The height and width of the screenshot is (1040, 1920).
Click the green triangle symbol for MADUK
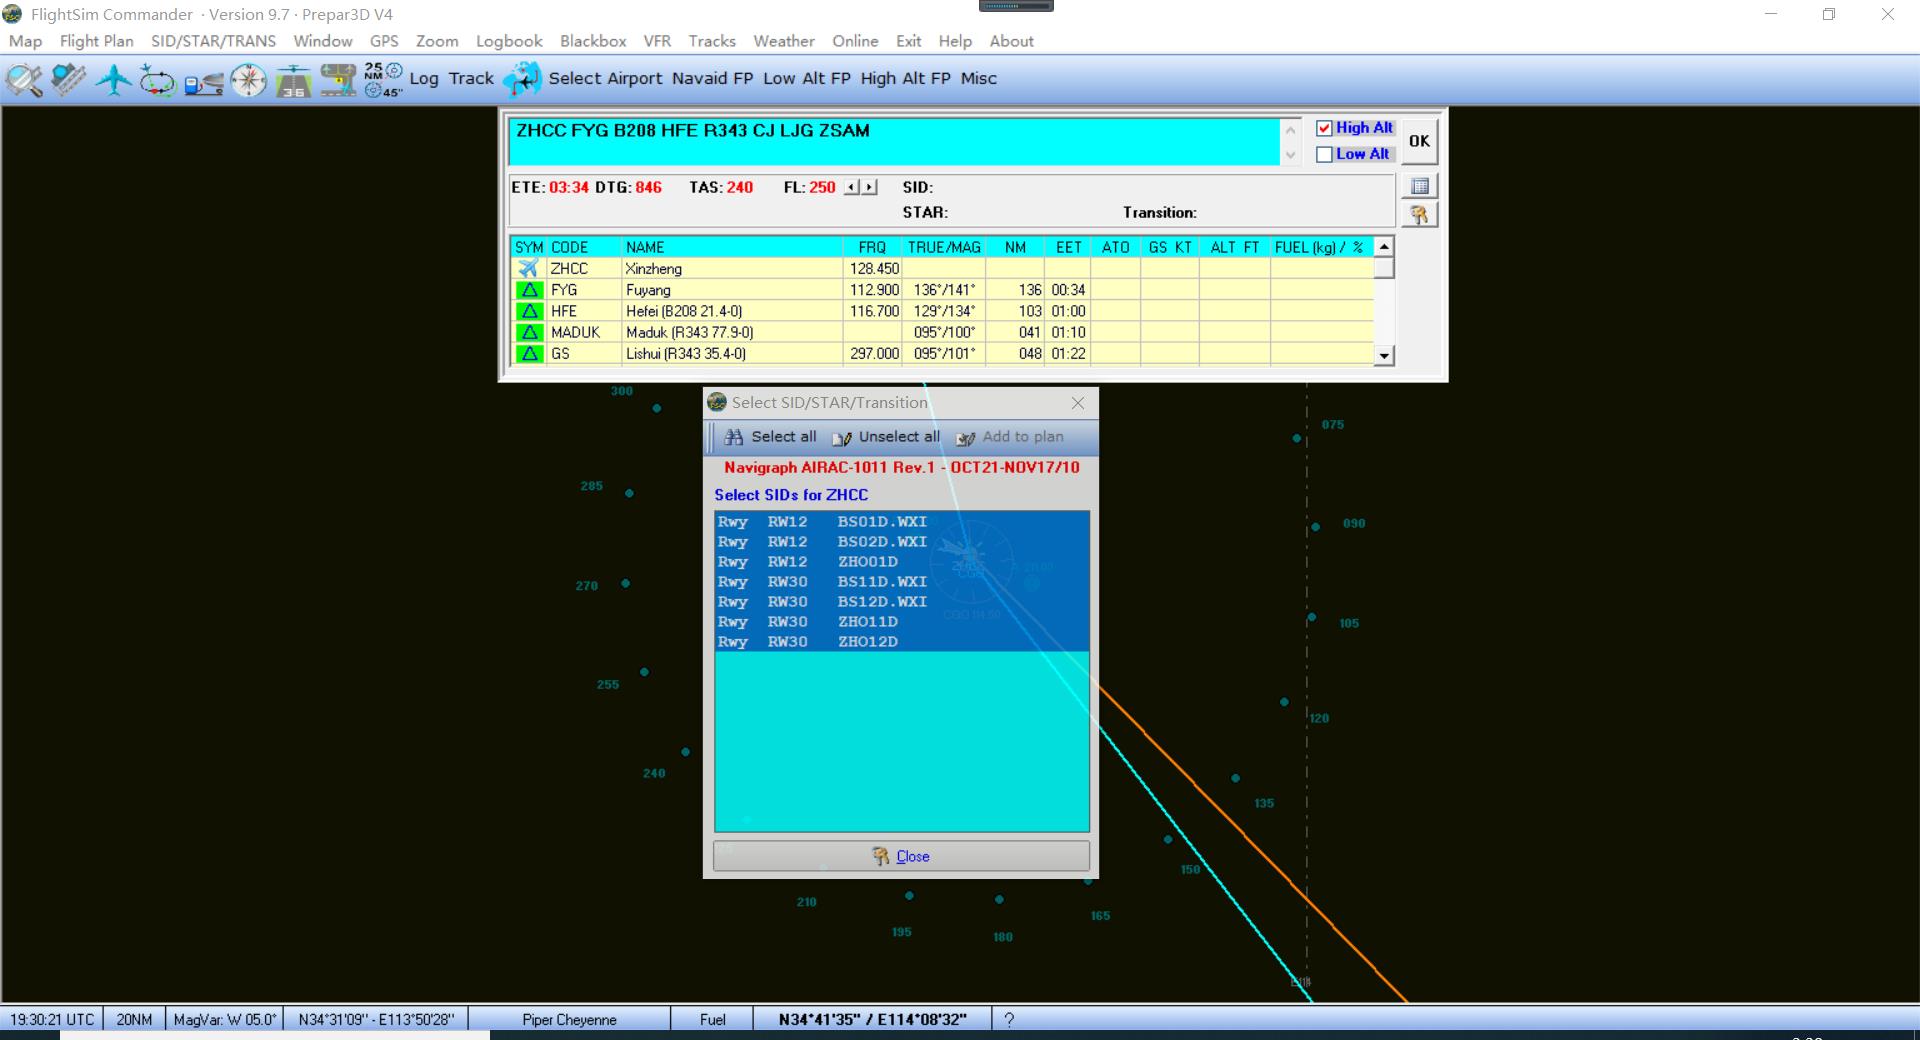(x=529, y=332)
